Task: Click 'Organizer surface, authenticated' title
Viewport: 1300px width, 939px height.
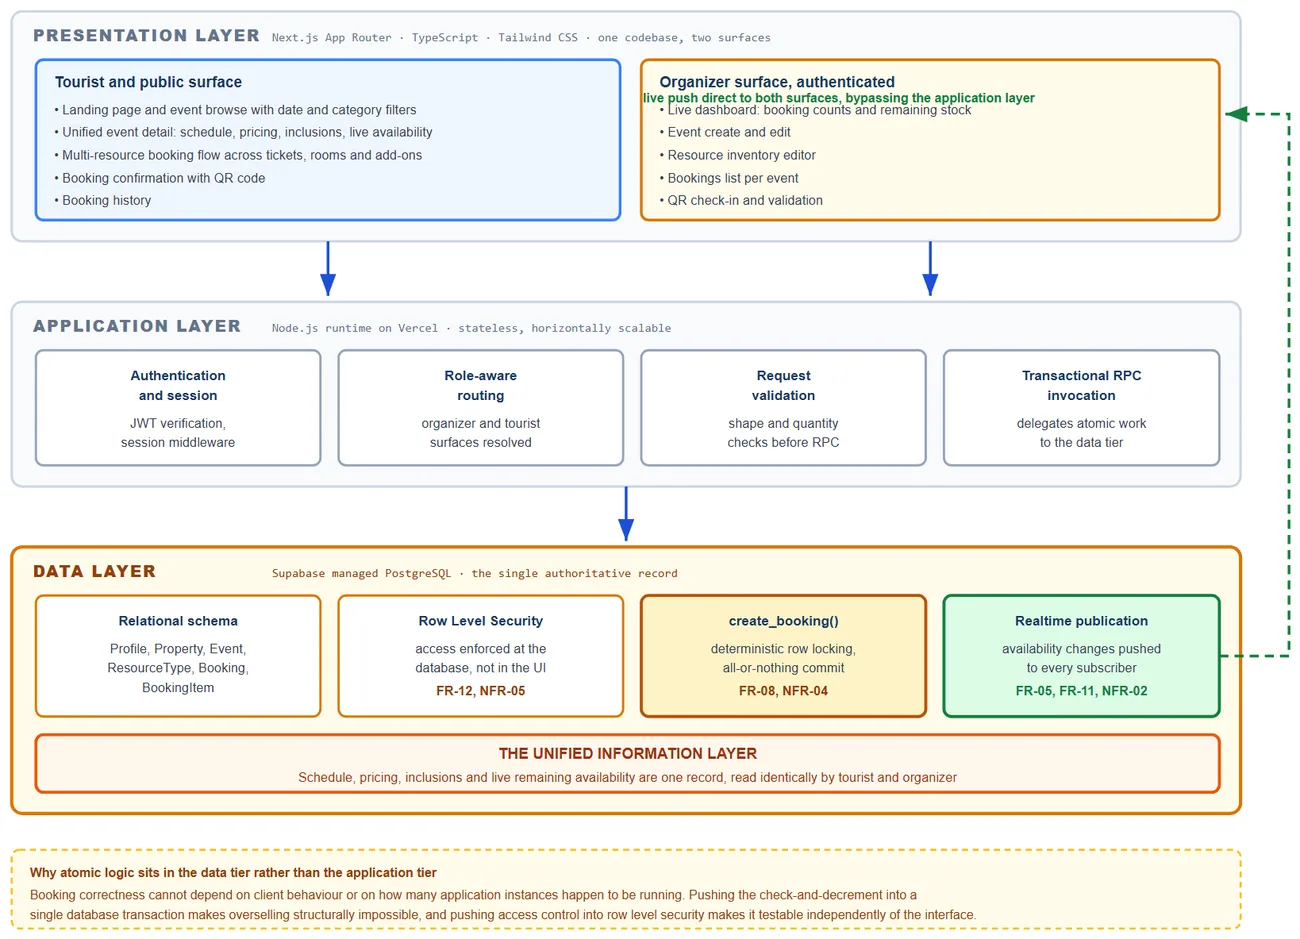Action: 777,82
